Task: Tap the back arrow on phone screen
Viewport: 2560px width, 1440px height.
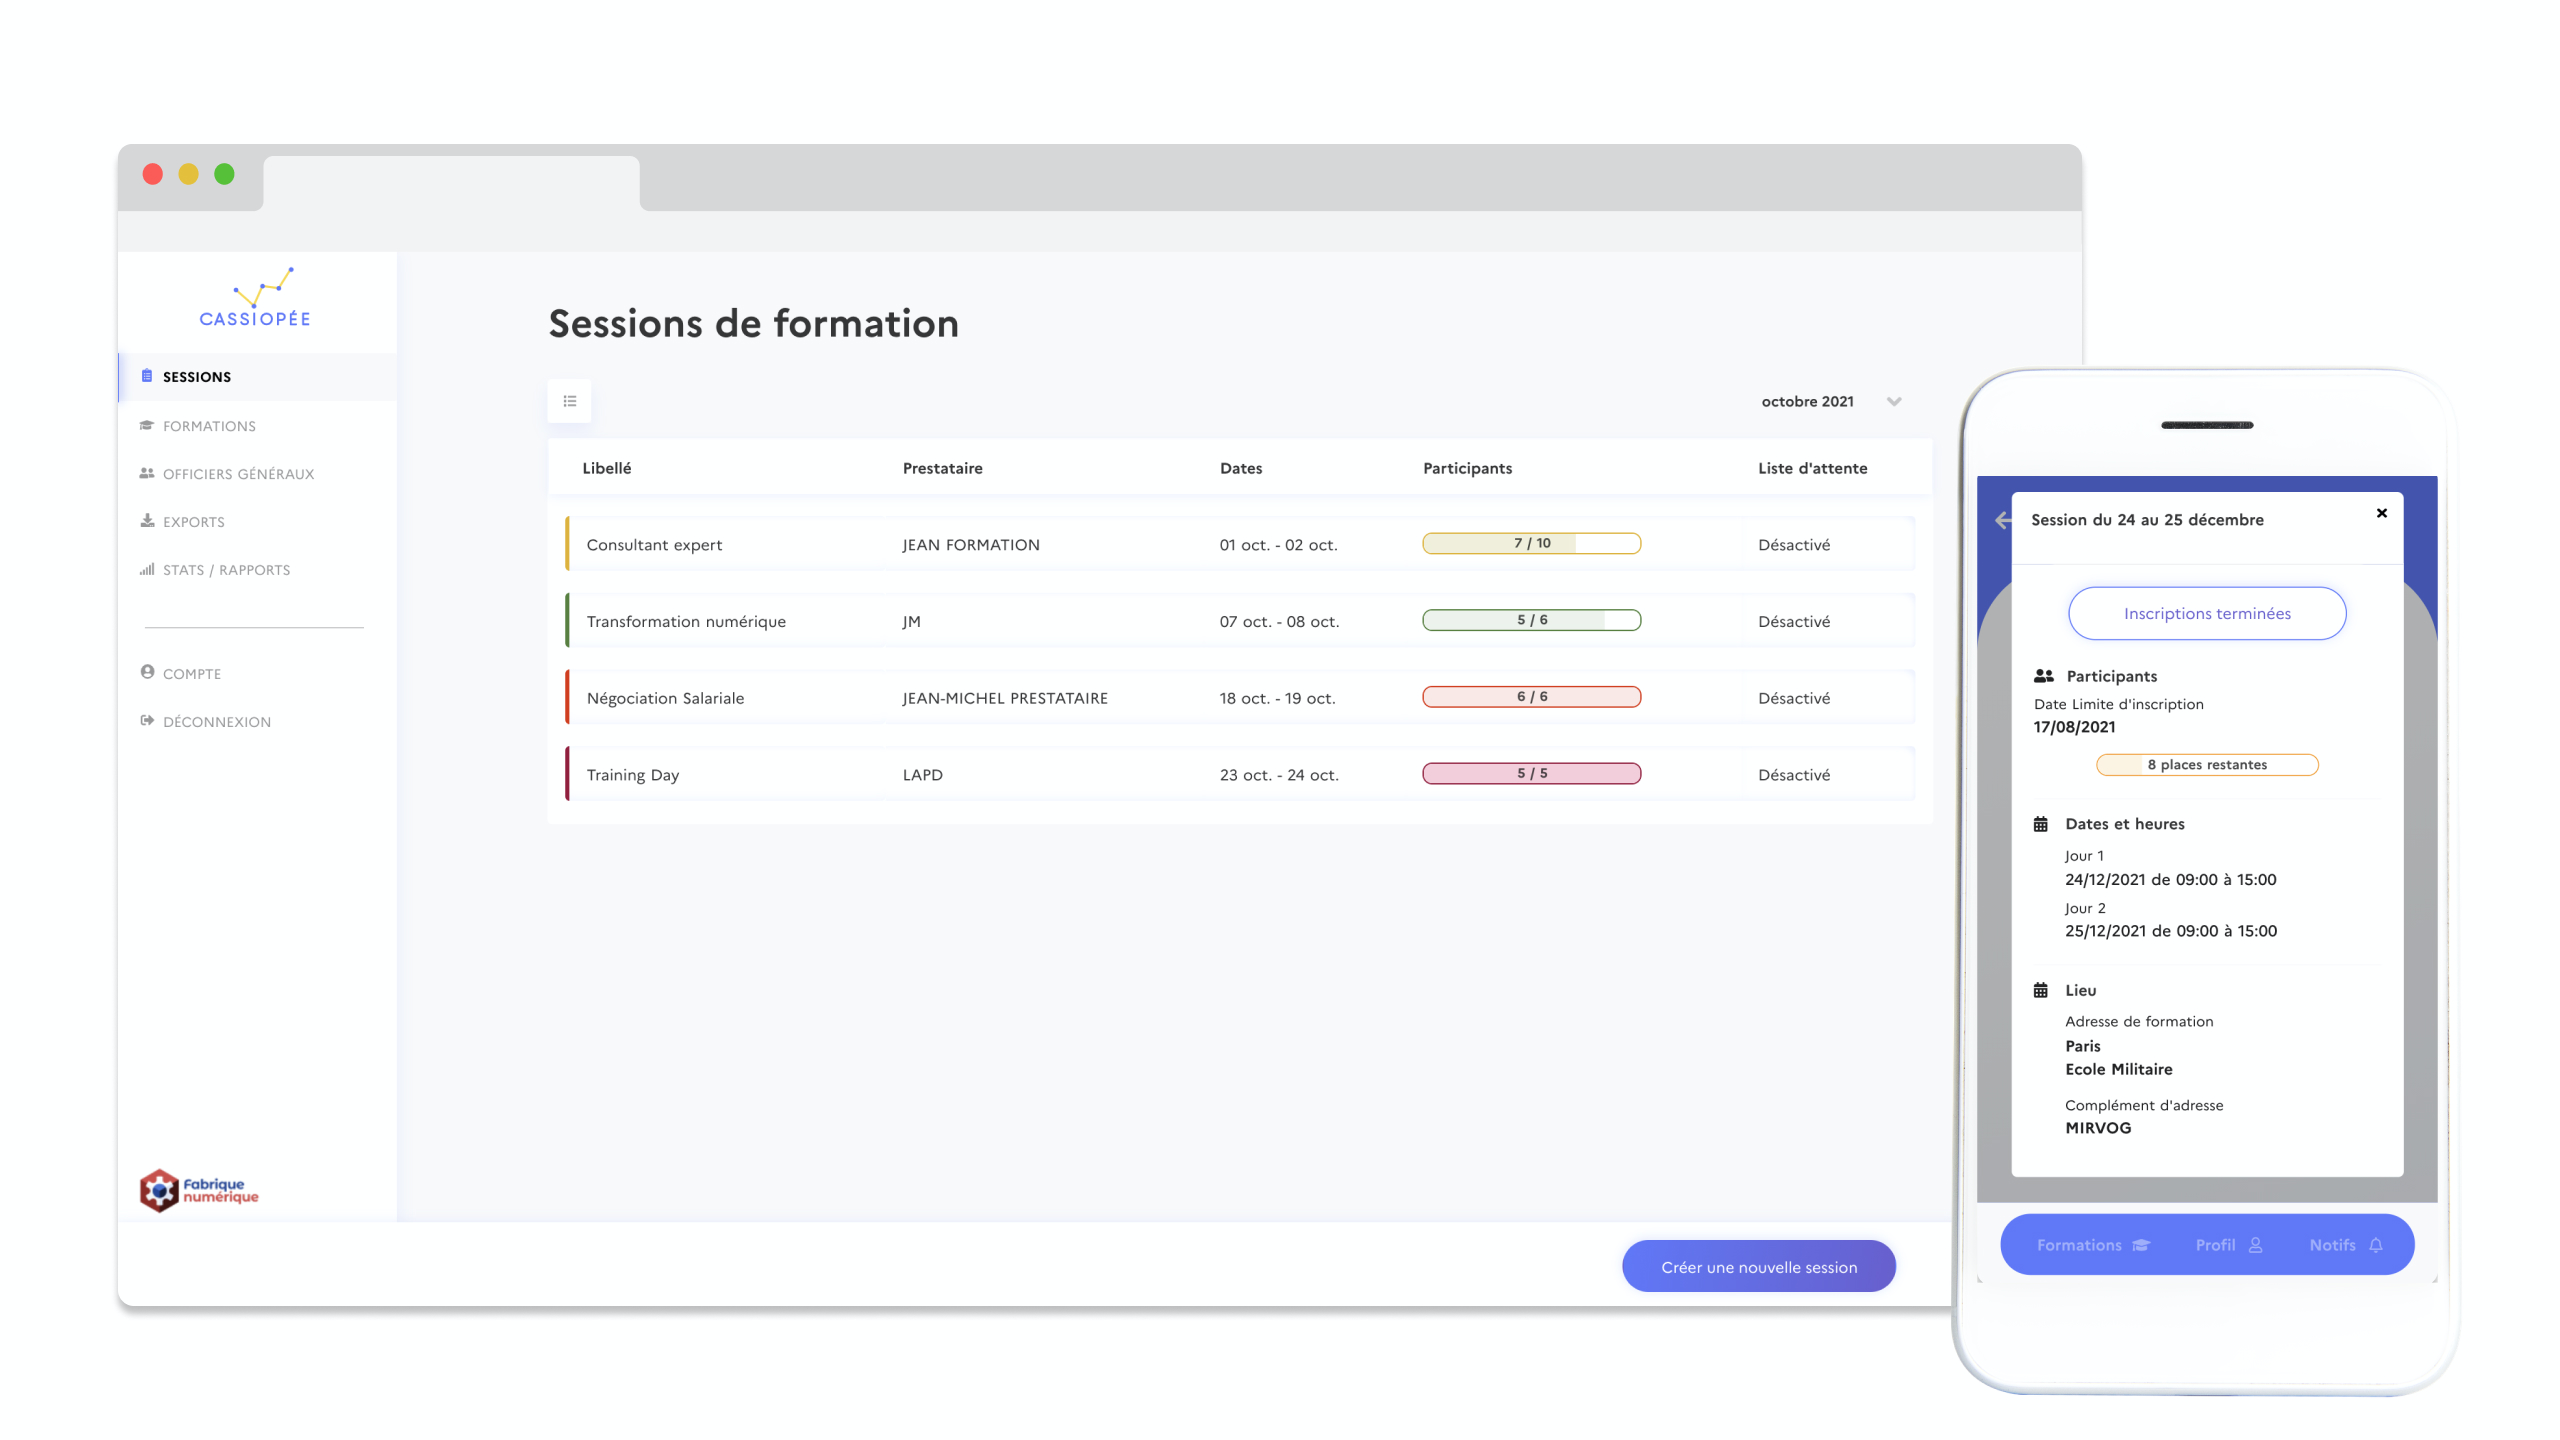Action: coord(2002,520)
